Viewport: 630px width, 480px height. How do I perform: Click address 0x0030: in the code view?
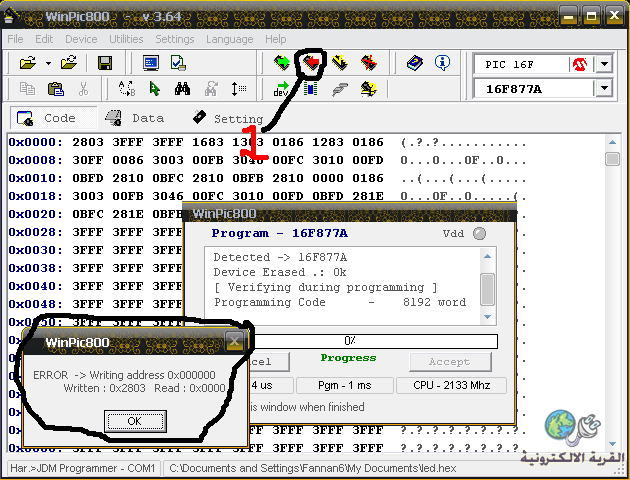[36, 250]
